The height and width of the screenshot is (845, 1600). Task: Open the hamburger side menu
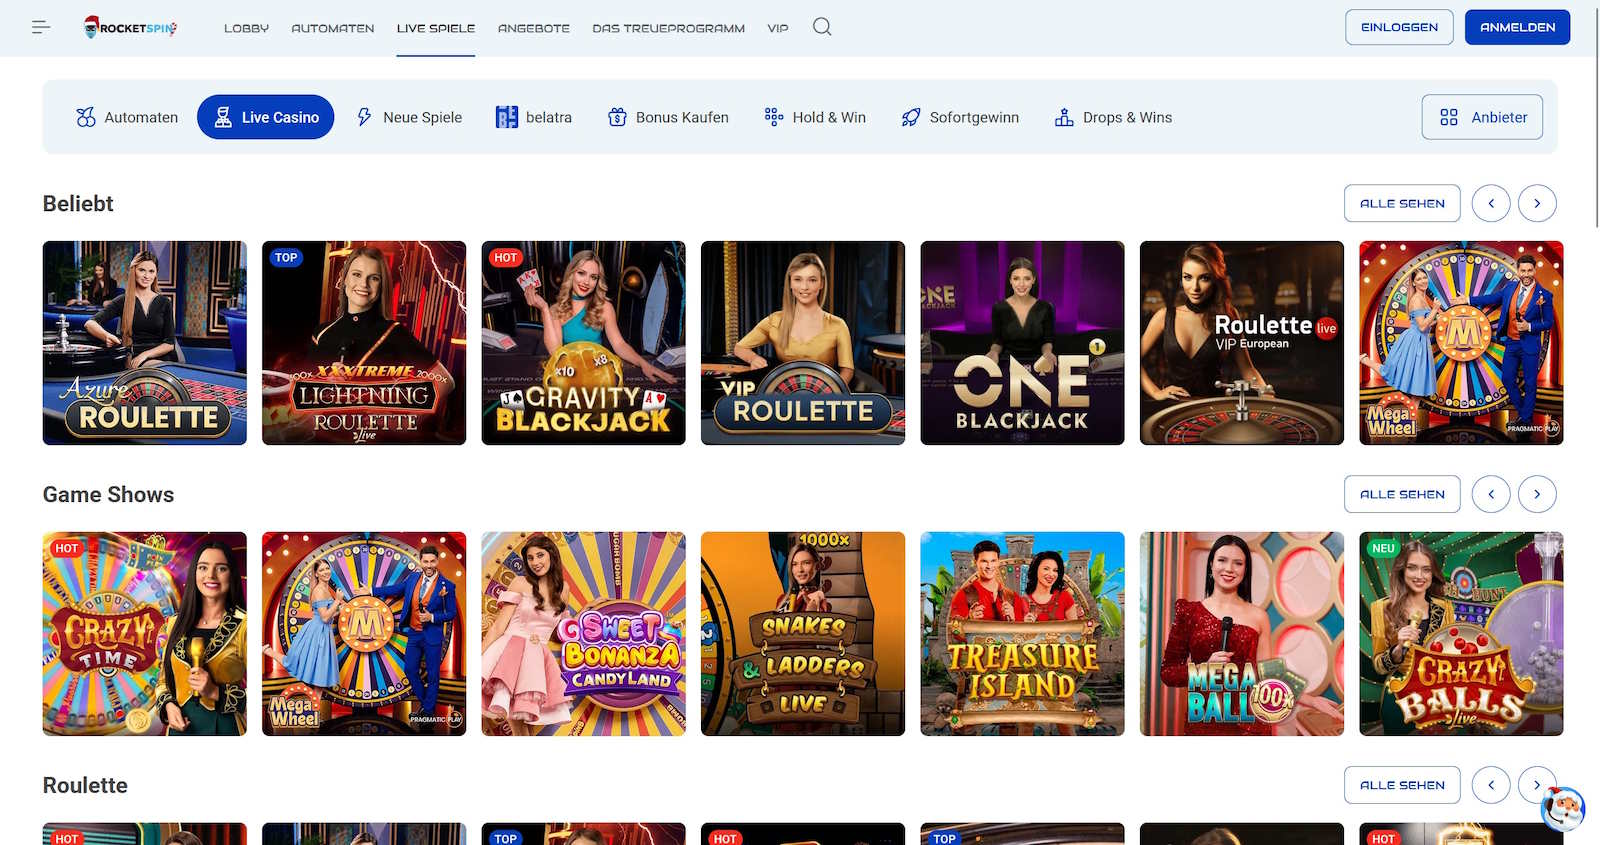tap(41, 27)
